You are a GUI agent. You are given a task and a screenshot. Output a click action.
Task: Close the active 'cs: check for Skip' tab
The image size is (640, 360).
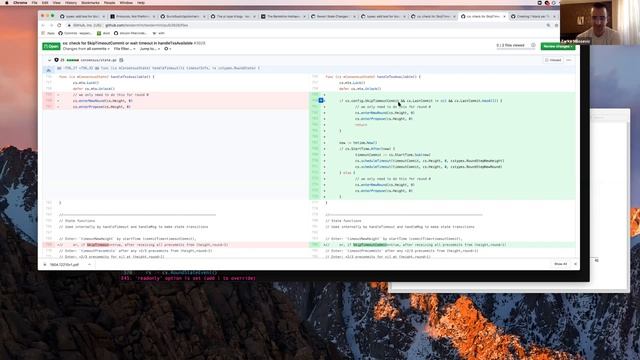point(504,16)
